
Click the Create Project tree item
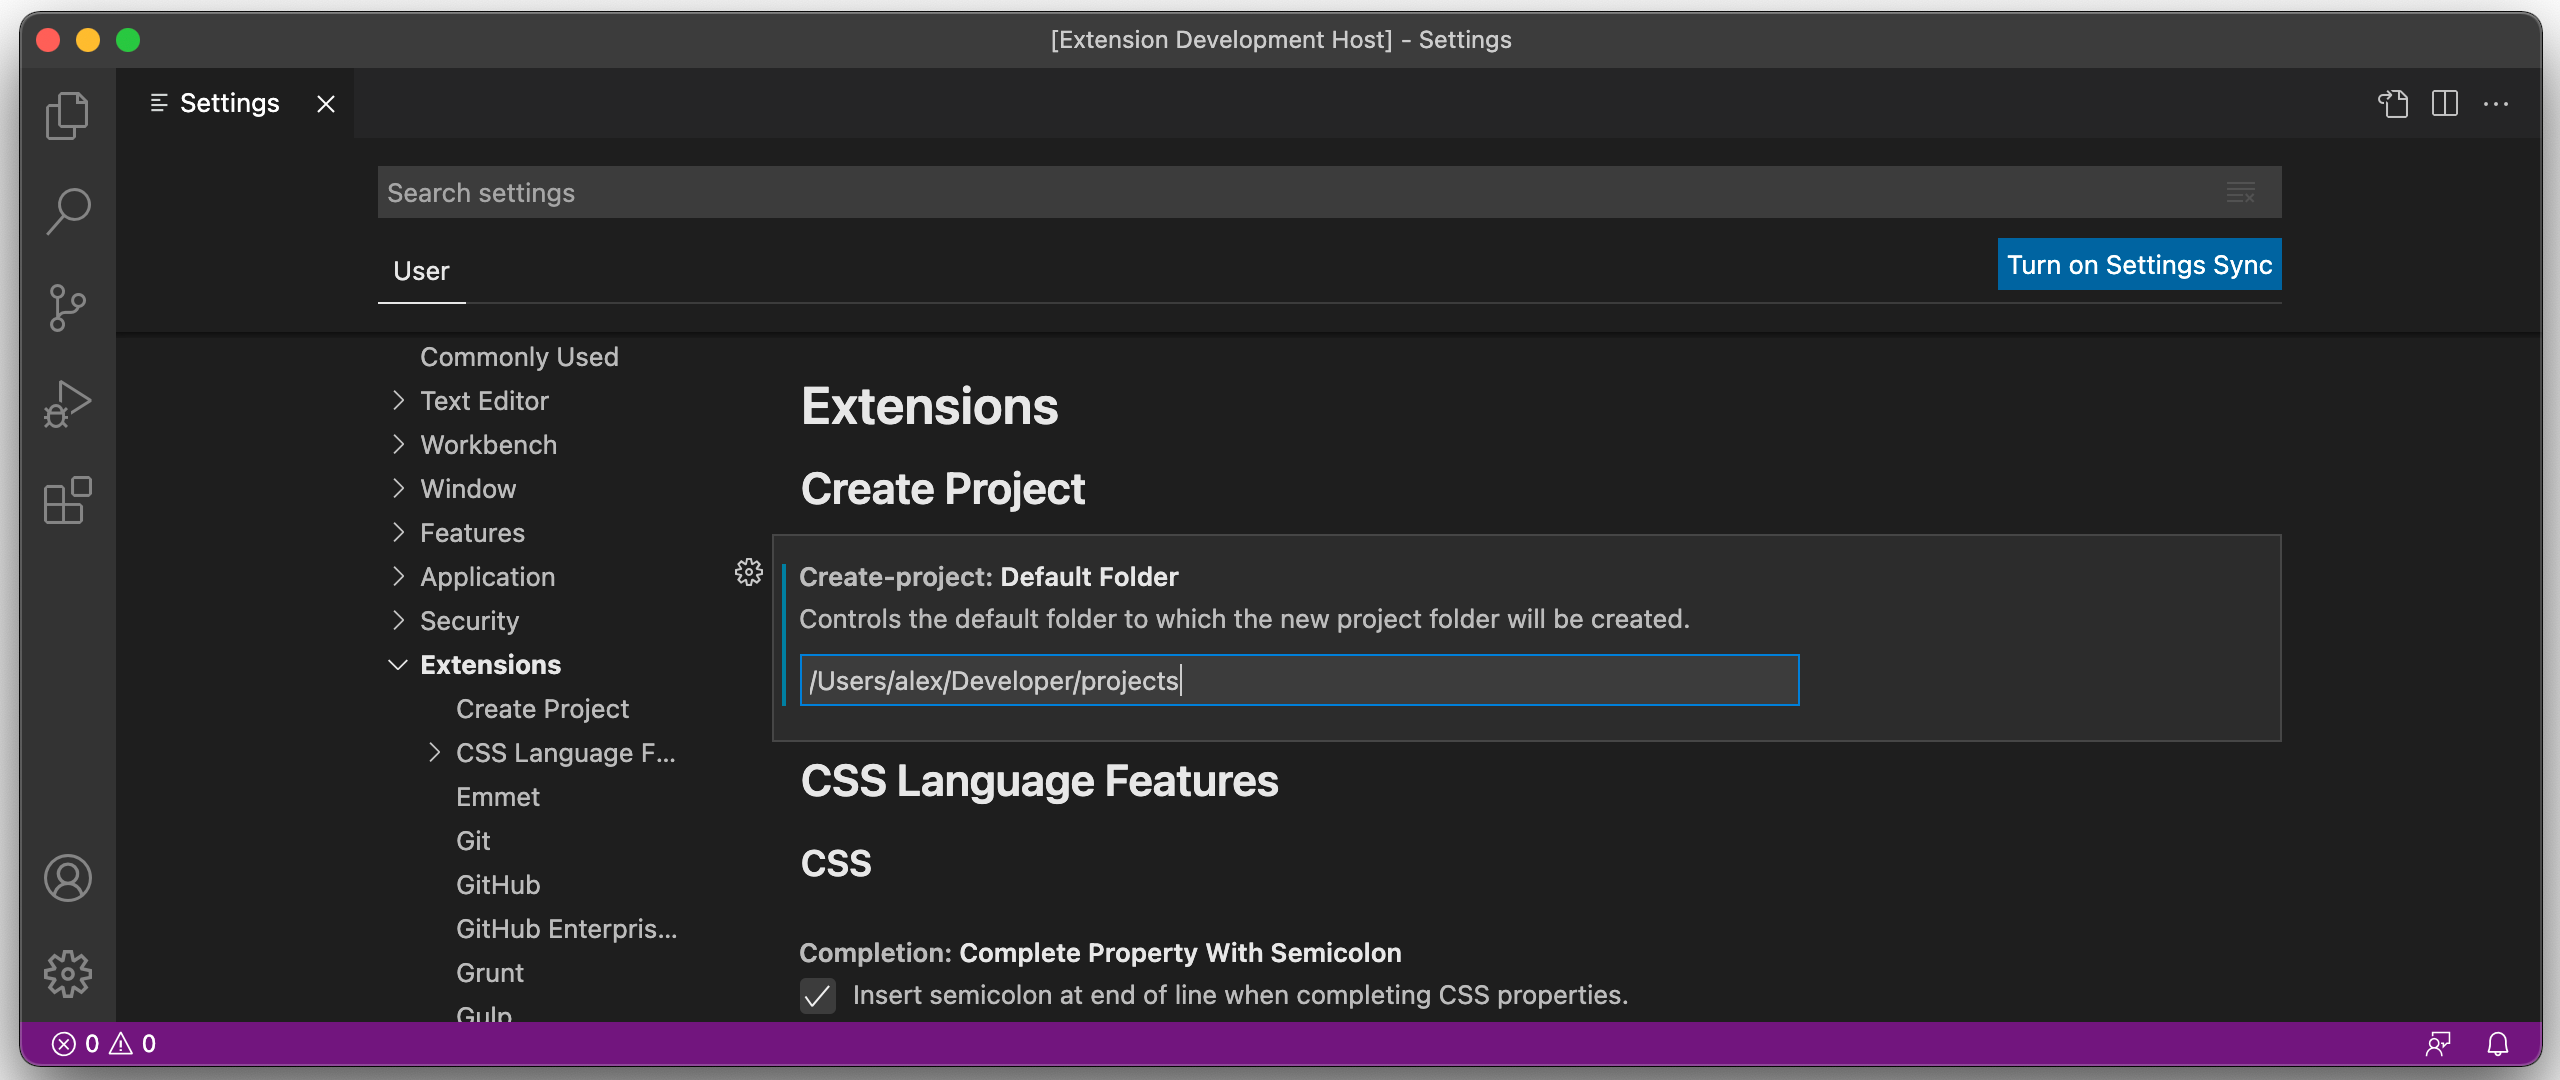[542, 706]
